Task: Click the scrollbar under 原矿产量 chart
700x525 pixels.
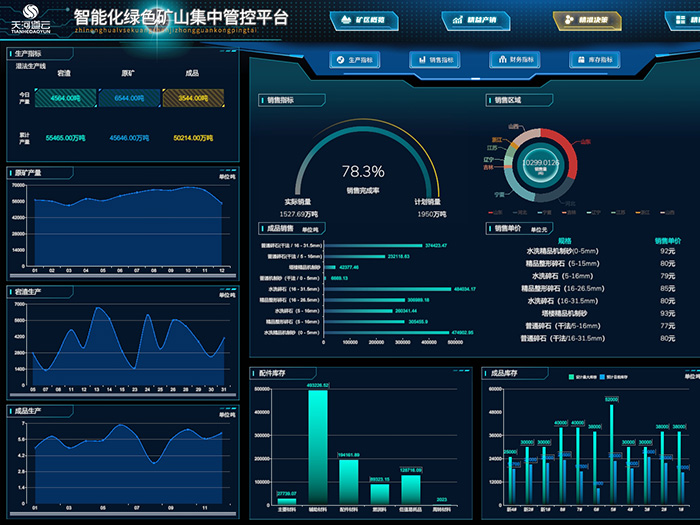Action: (x=123, y=276)
